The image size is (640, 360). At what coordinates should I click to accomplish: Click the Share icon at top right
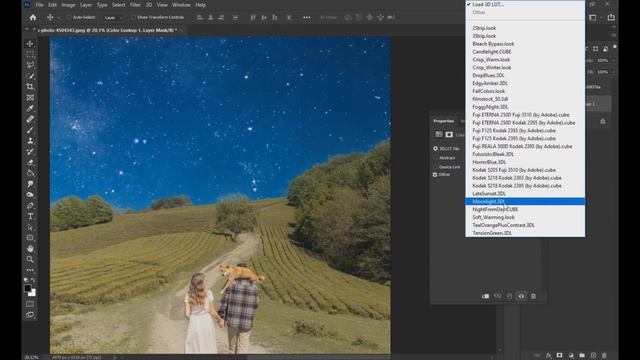611,17
